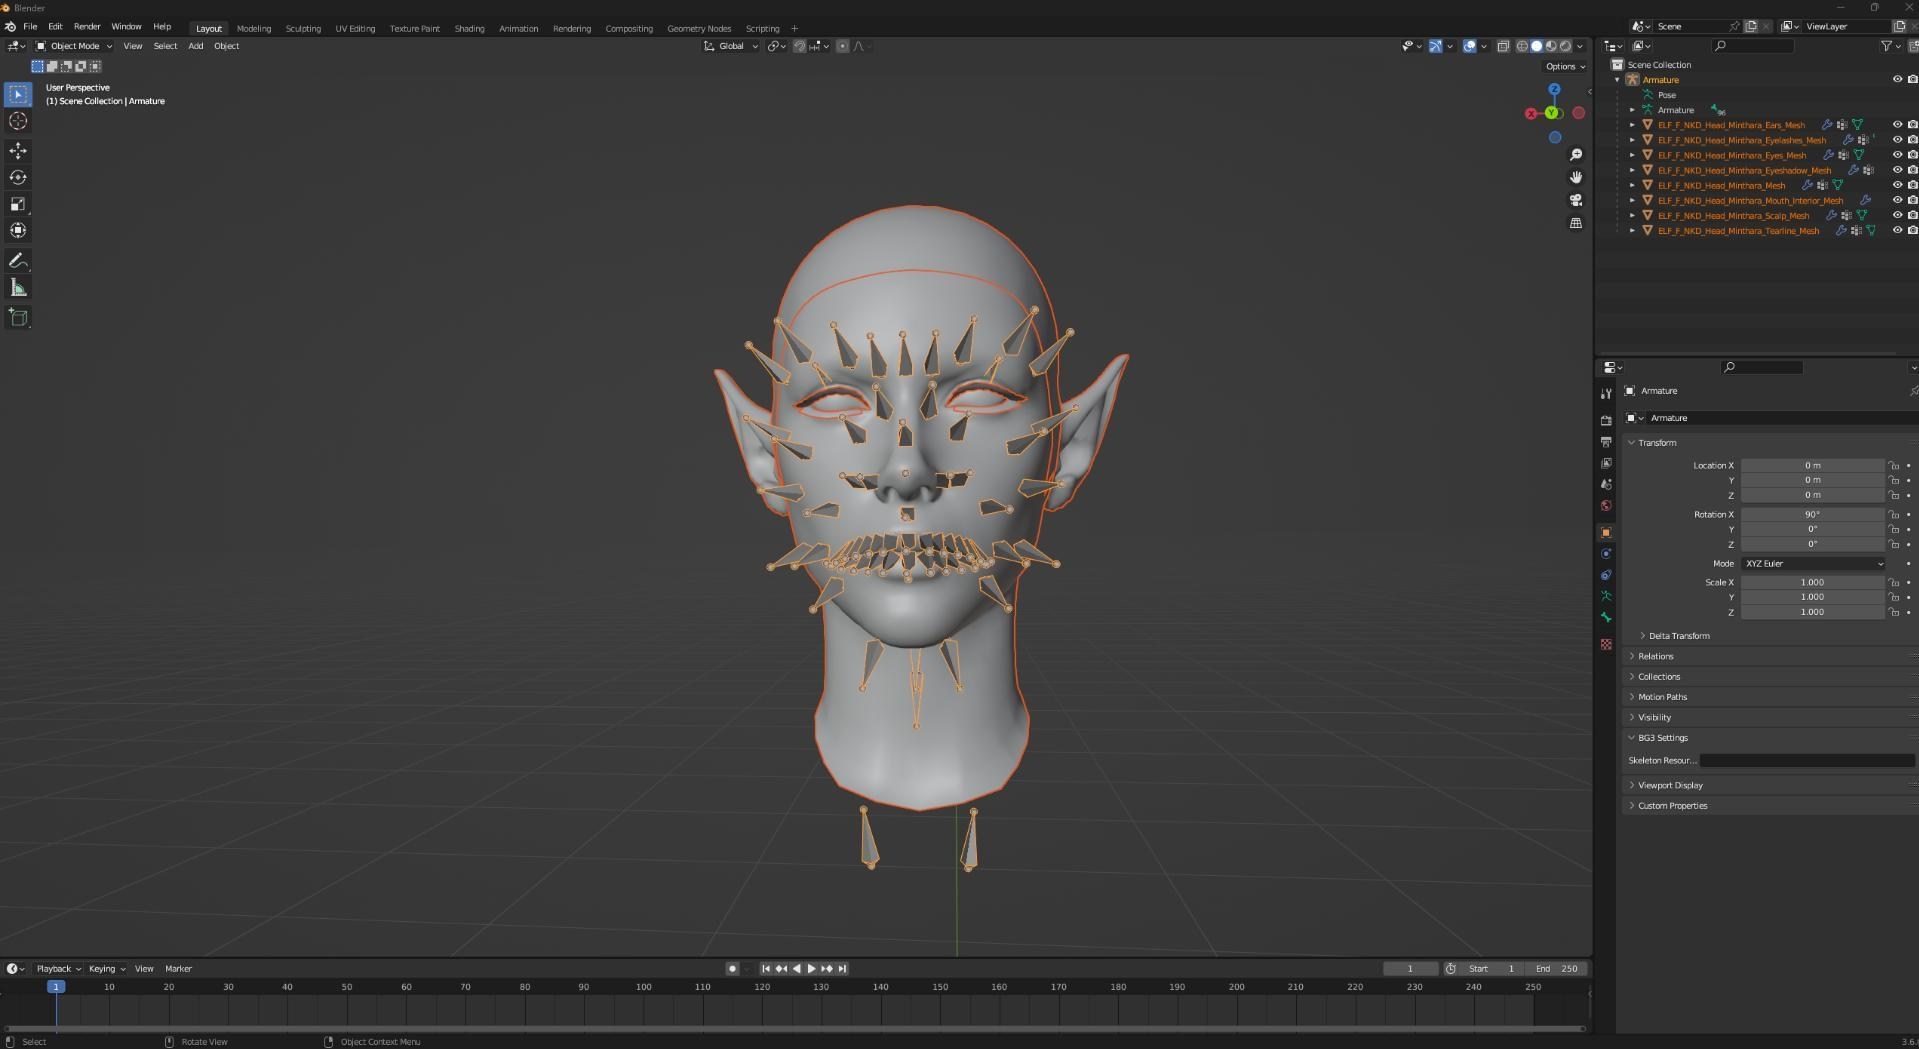Activate the Annotate pencil tool
Screen dimensions: 1919x1049
(x=18, y=261)
